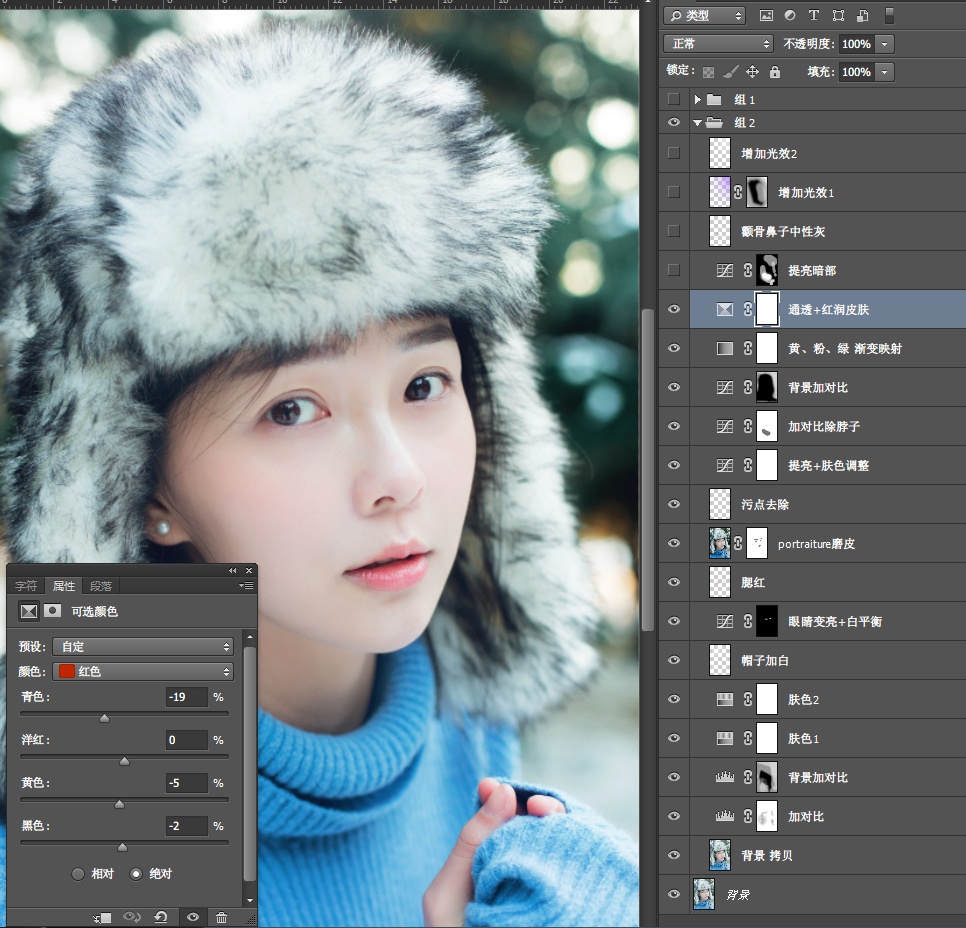Open the 填充 fill dropdown arrow
This screenshot has width=966, height=928.
[x=885, y=72]
